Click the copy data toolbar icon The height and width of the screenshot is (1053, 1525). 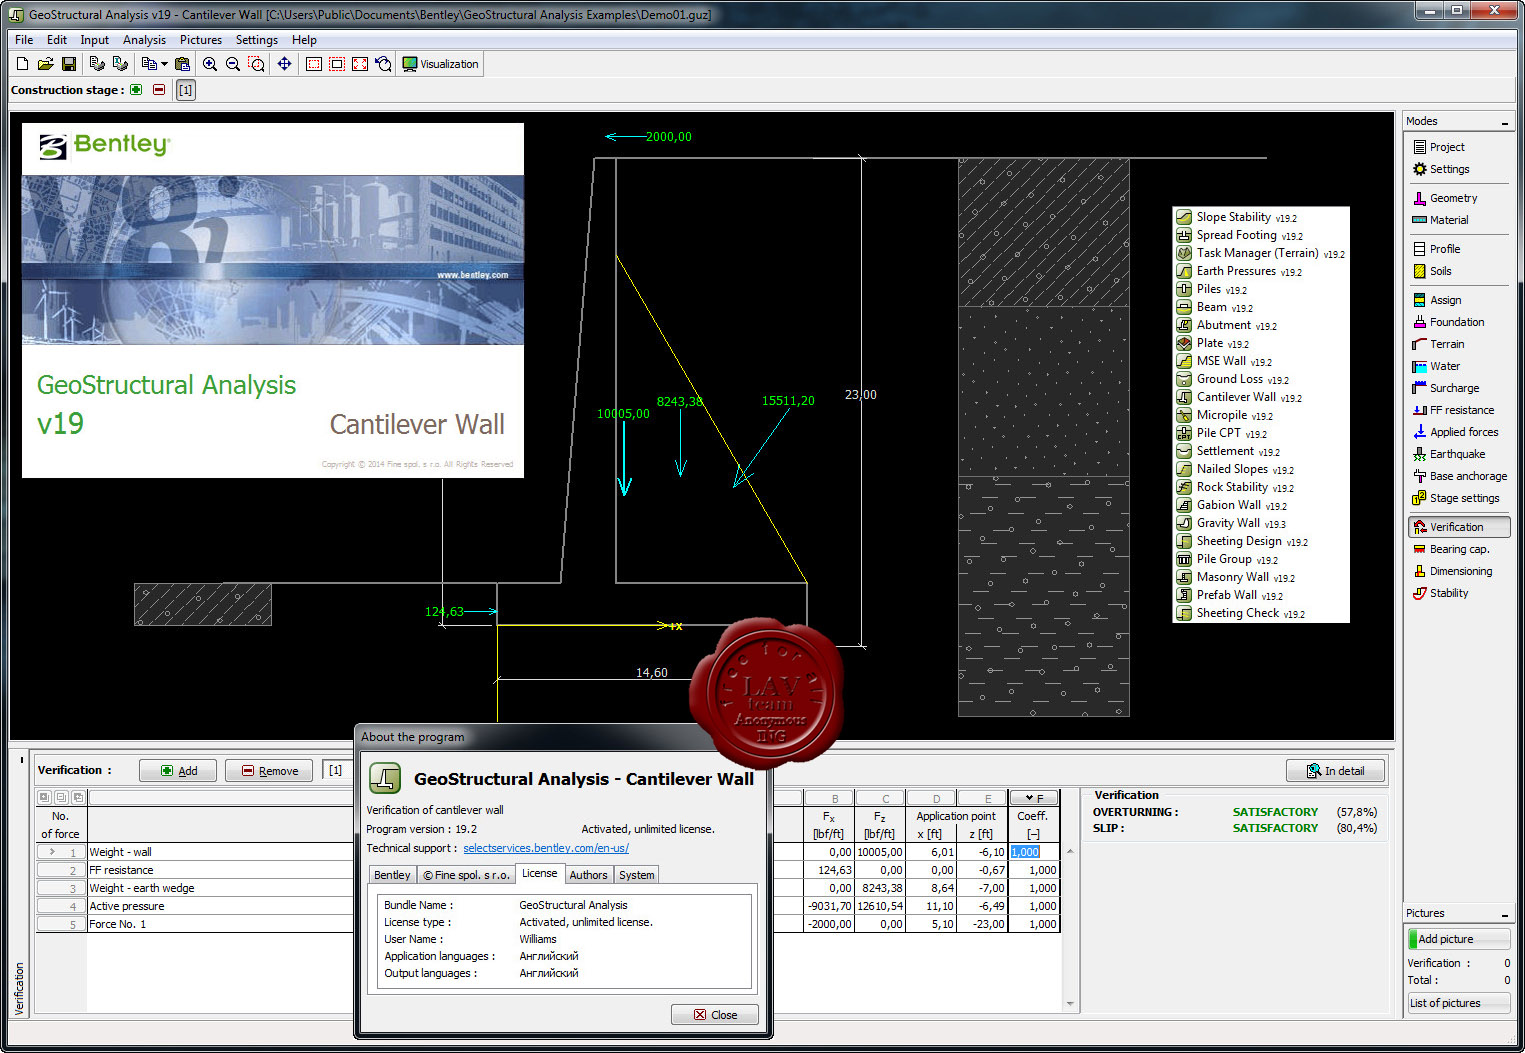tap(149, 64)
